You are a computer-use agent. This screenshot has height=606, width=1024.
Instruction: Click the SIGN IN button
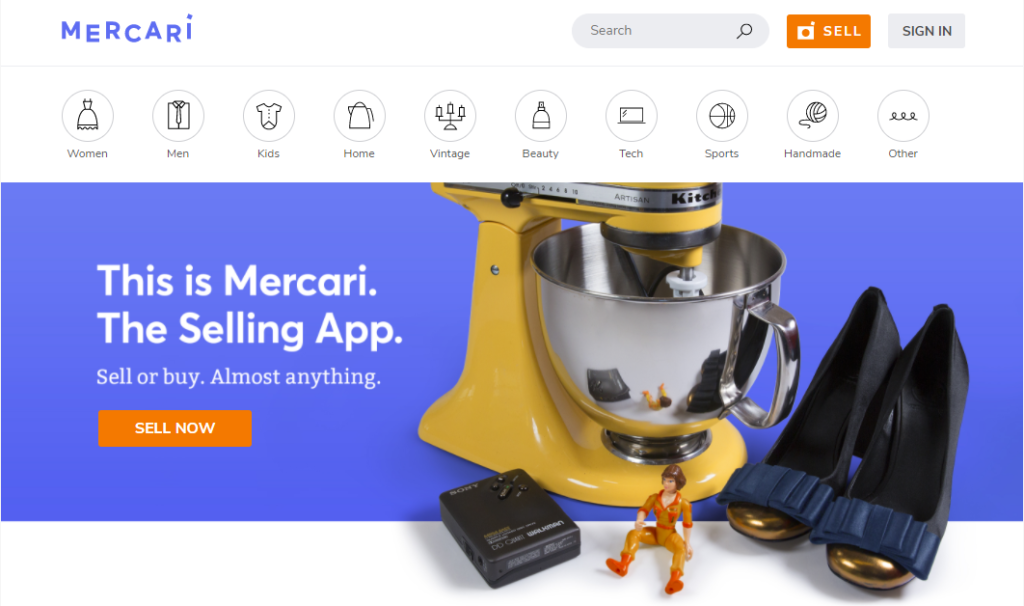point(926,31)
